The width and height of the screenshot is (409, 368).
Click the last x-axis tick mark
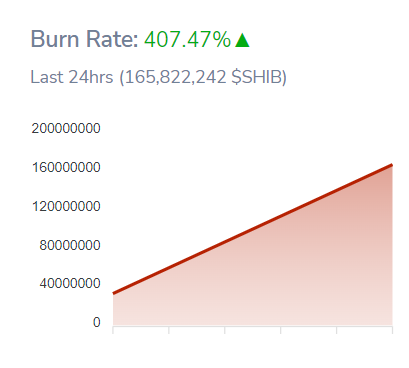click(392, 330)
